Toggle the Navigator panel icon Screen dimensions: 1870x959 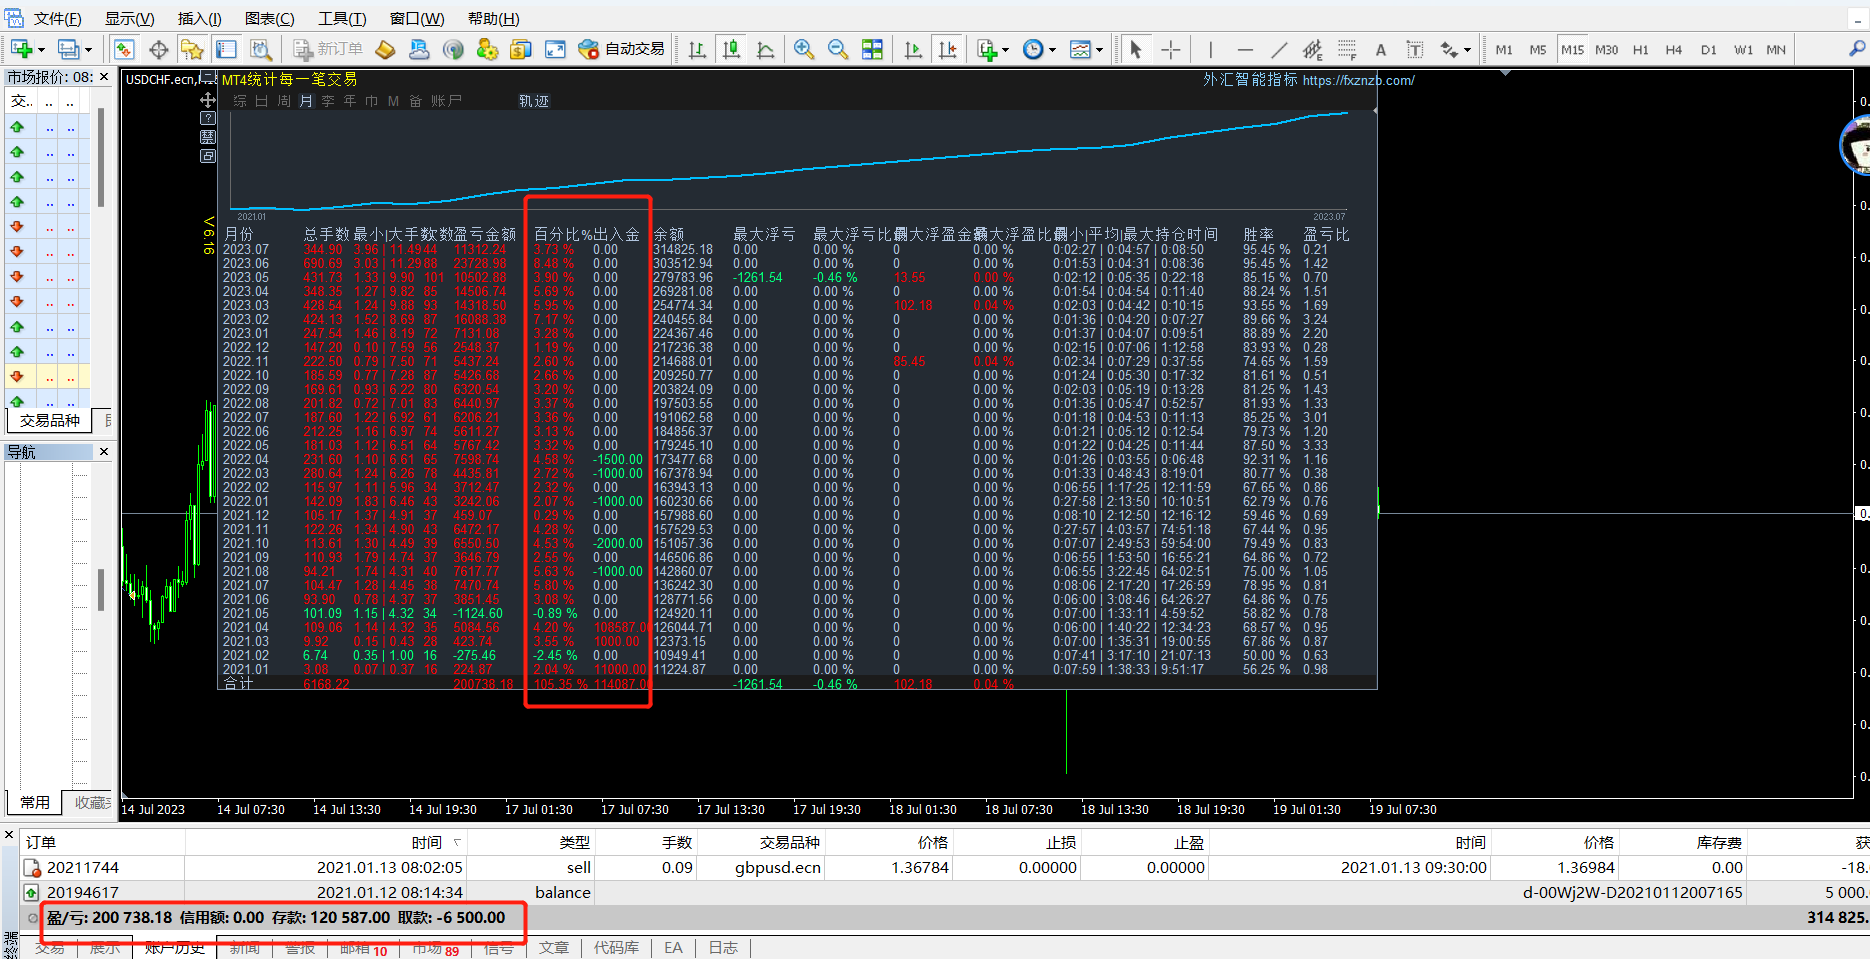point(192,49)
